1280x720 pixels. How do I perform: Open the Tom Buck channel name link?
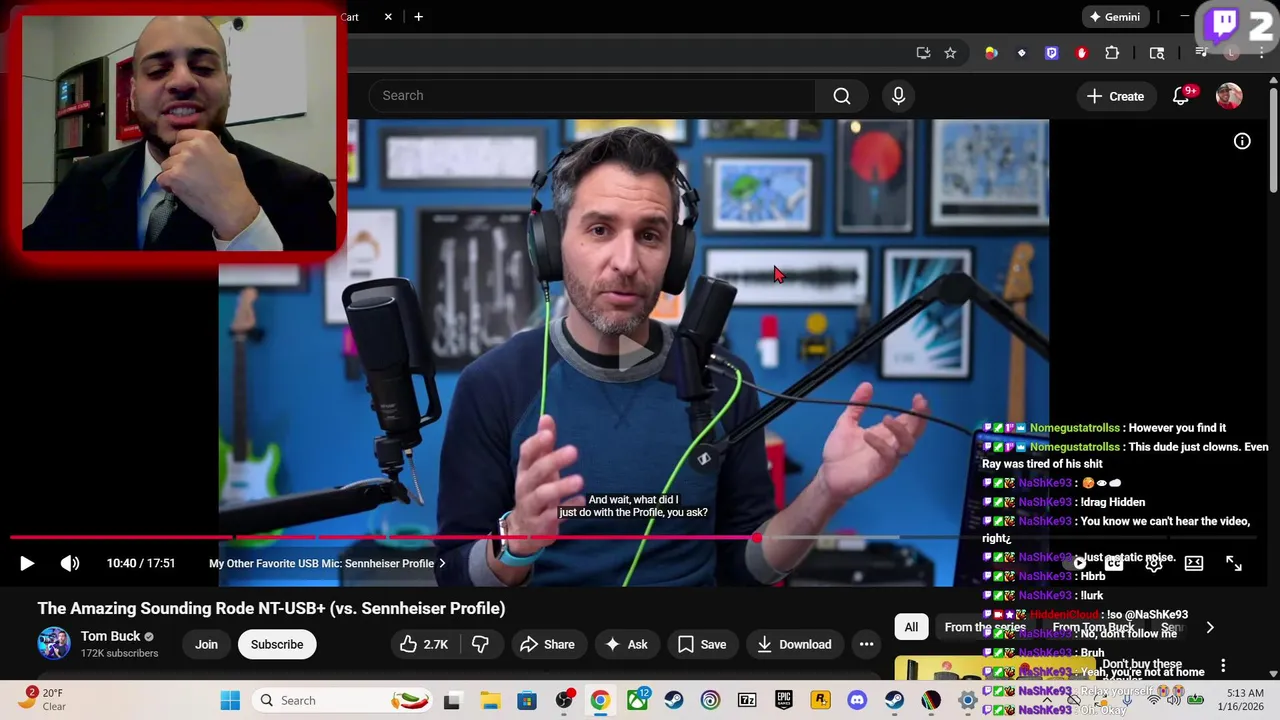tap(110, 636)
